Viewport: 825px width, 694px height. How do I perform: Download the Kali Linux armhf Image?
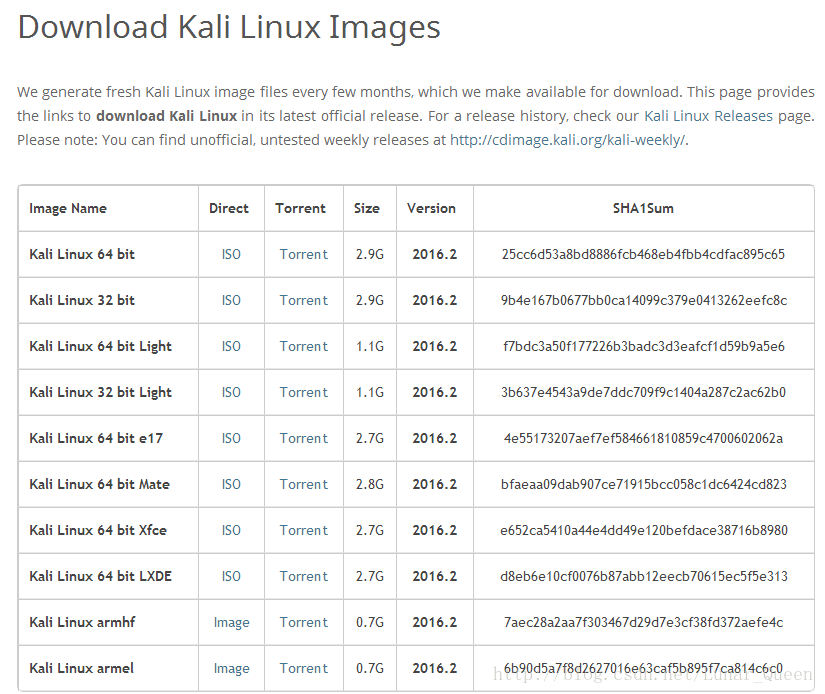pos(232,622)
